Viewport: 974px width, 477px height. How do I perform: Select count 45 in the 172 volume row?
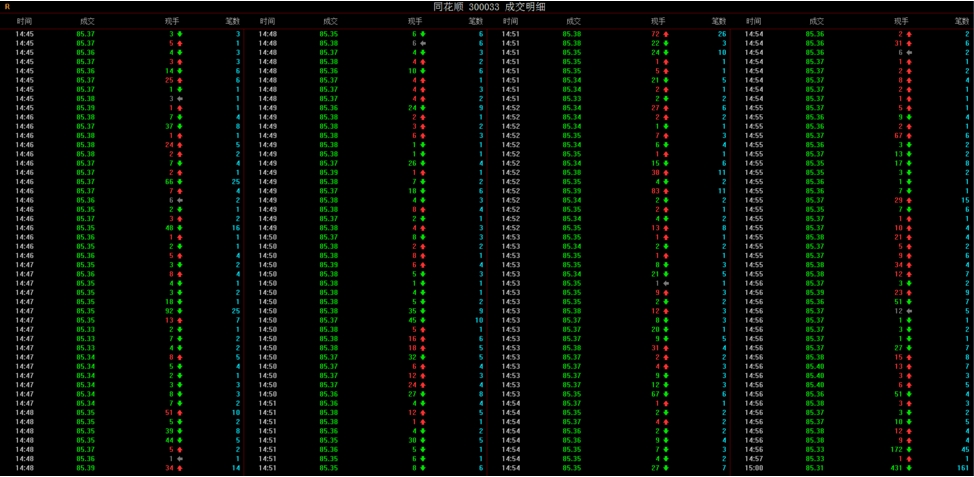point(965,449)
